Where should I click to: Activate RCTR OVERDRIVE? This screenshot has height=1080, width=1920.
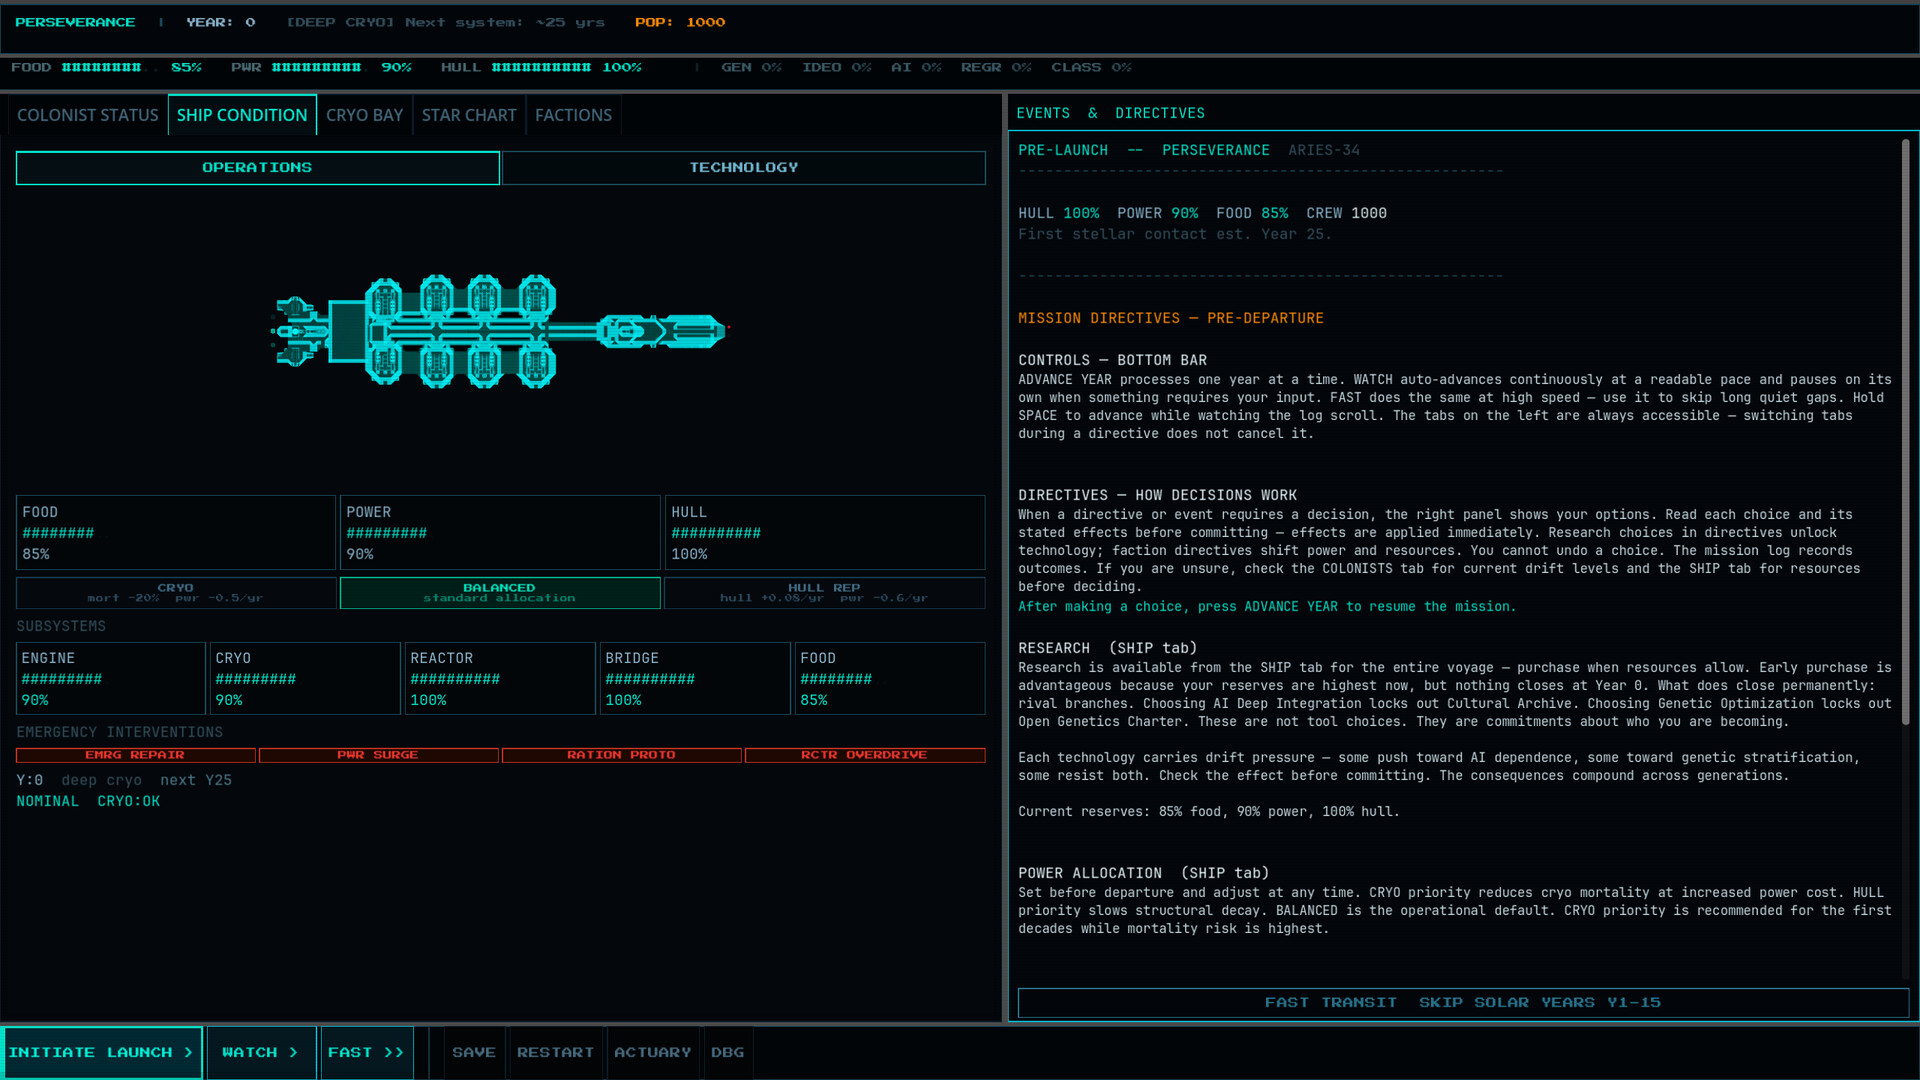tap(864, 755)
